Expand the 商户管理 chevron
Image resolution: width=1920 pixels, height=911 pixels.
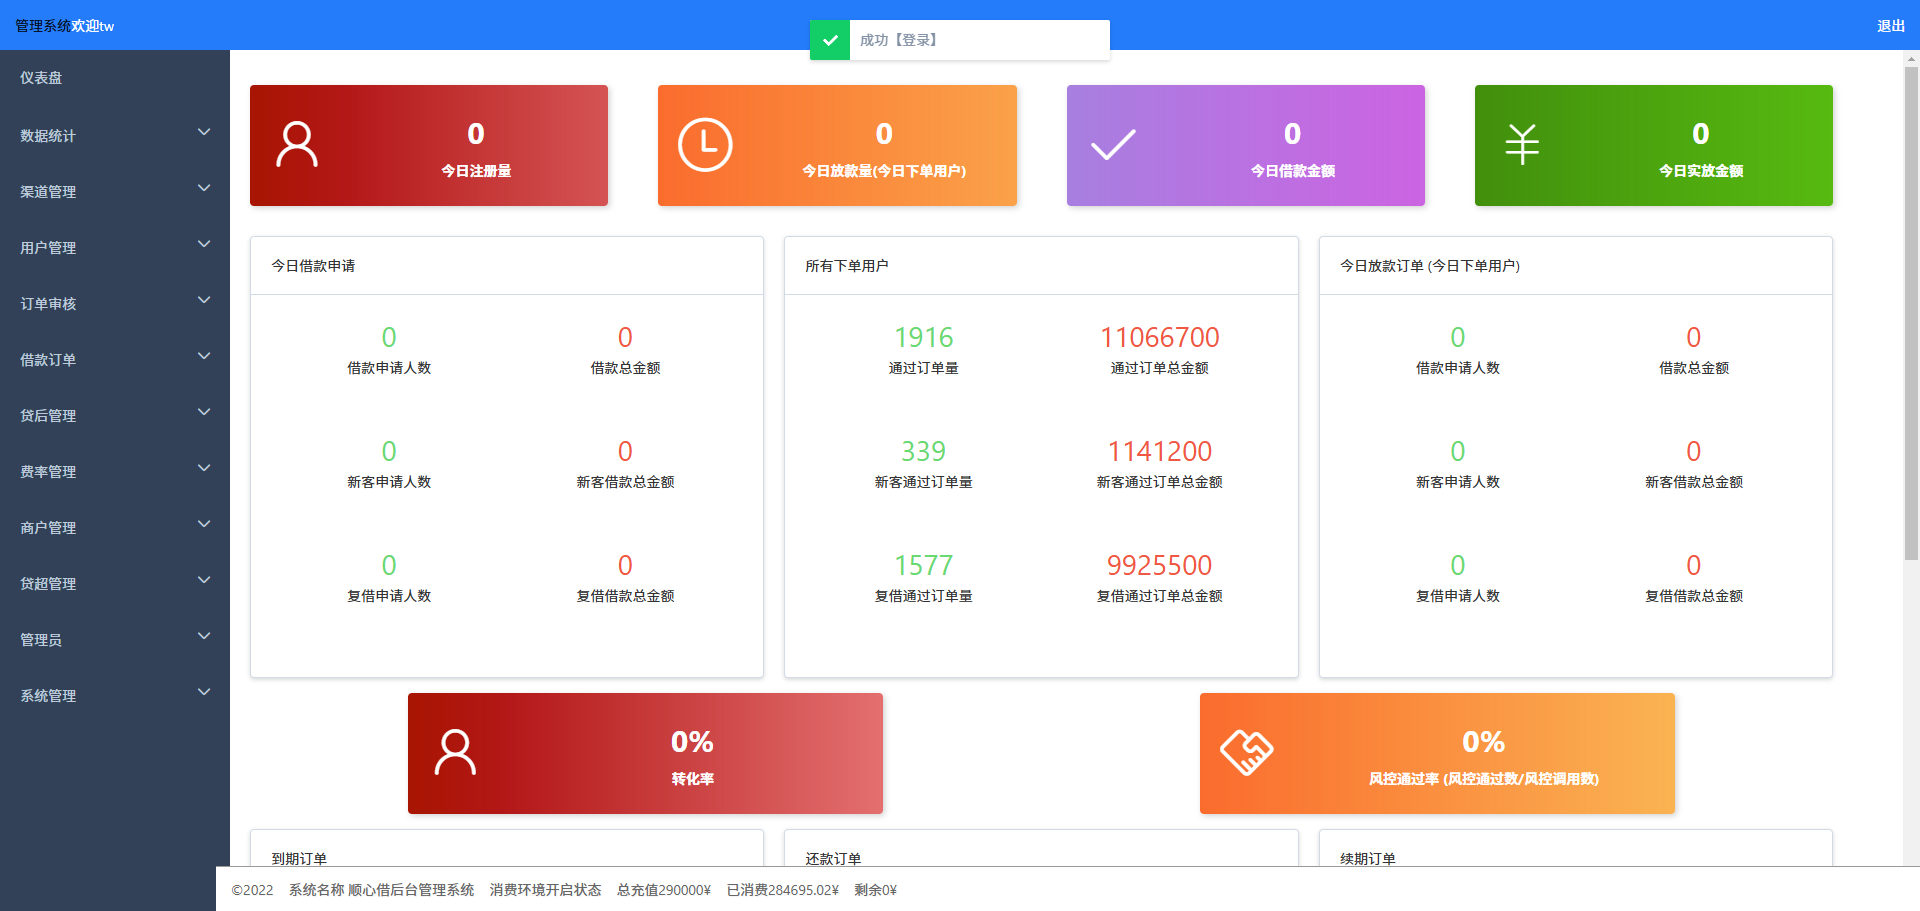(x=204, y=524)
